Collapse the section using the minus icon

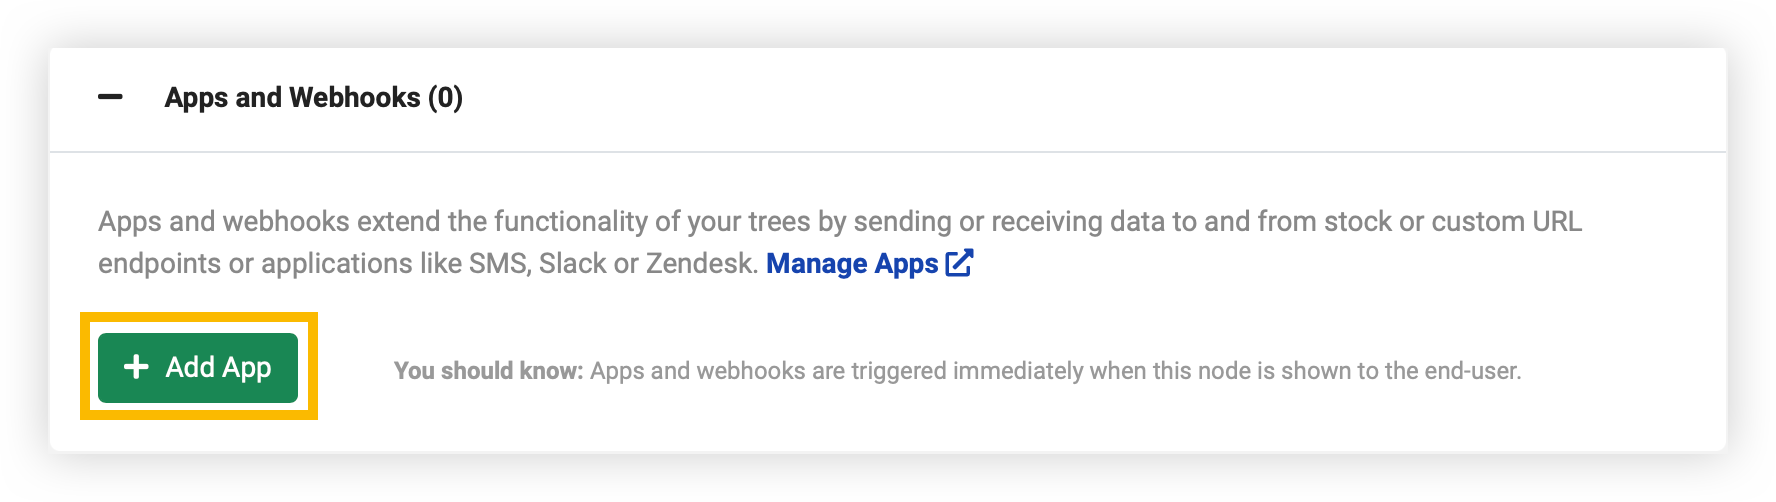pos(110,97)
